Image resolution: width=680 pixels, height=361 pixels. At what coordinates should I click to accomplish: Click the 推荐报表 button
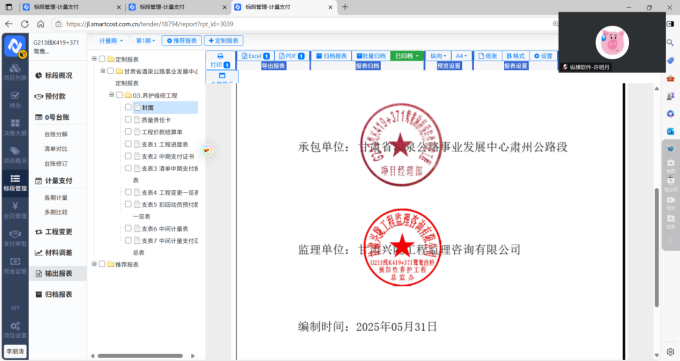tap(182, 41)
